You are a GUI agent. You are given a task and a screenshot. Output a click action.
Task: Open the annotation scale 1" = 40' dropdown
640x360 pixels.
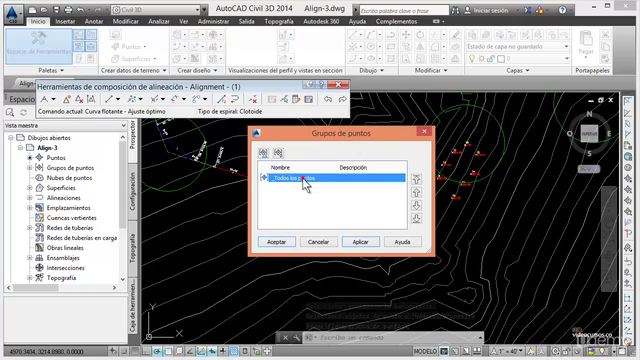point(508,351)
